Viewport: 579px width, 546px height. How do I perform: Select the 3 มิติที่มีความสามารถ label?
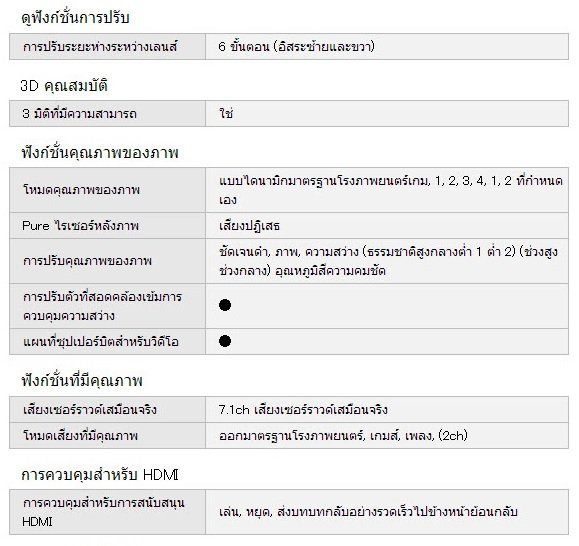coord(80,113)
